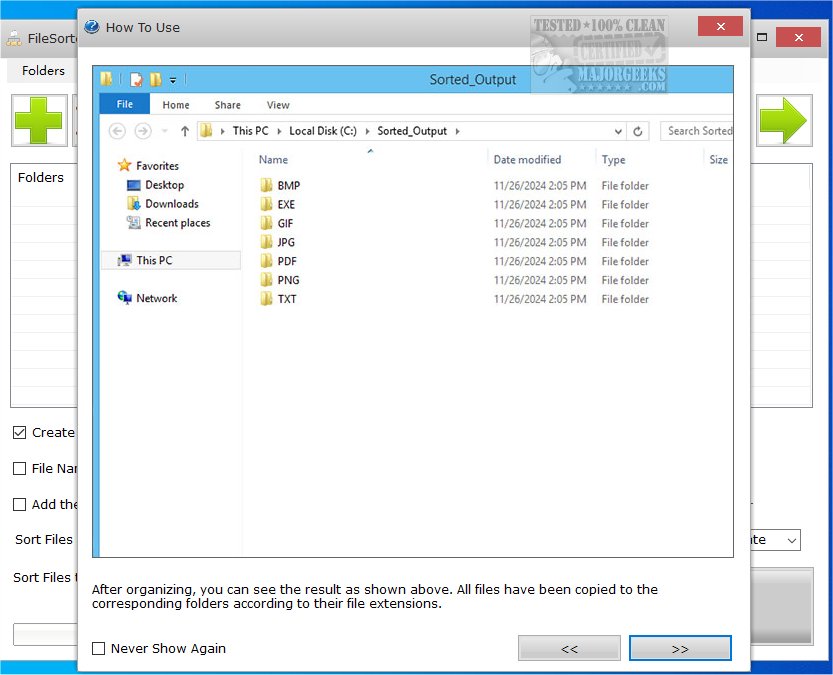The height and width of the screenshot is (675, 833).
Task: Expand the address bar history dropdown
Action: tap(618, 131)
